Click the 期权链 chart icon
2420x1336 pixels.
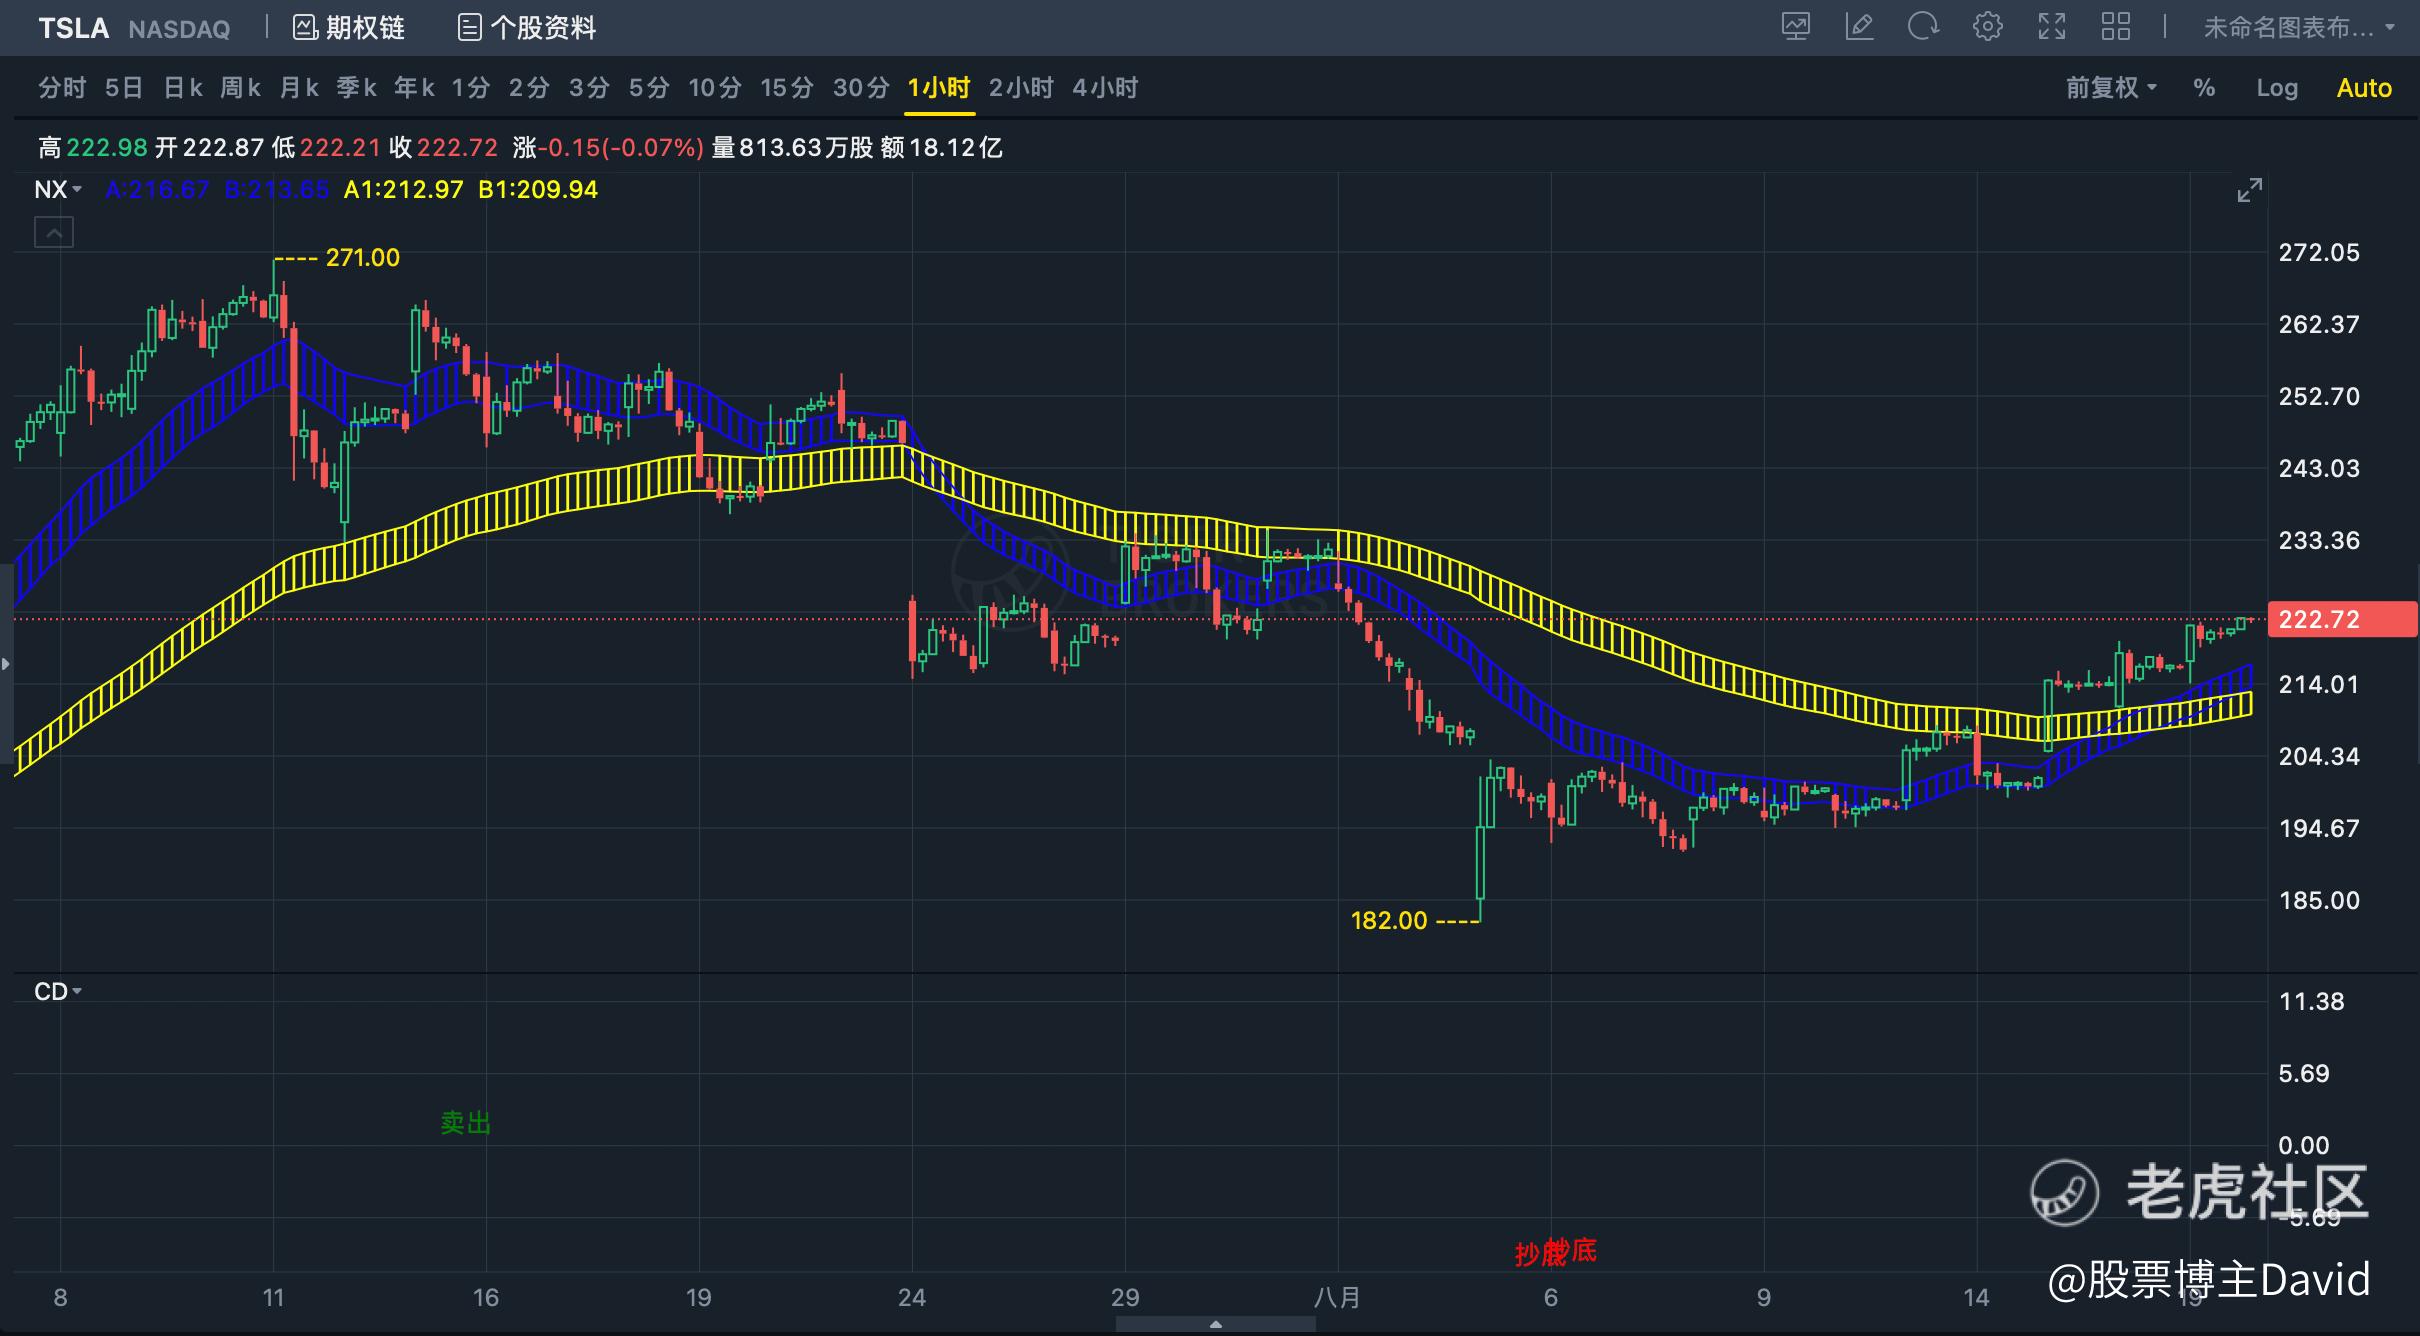click(x=305, y=28)
